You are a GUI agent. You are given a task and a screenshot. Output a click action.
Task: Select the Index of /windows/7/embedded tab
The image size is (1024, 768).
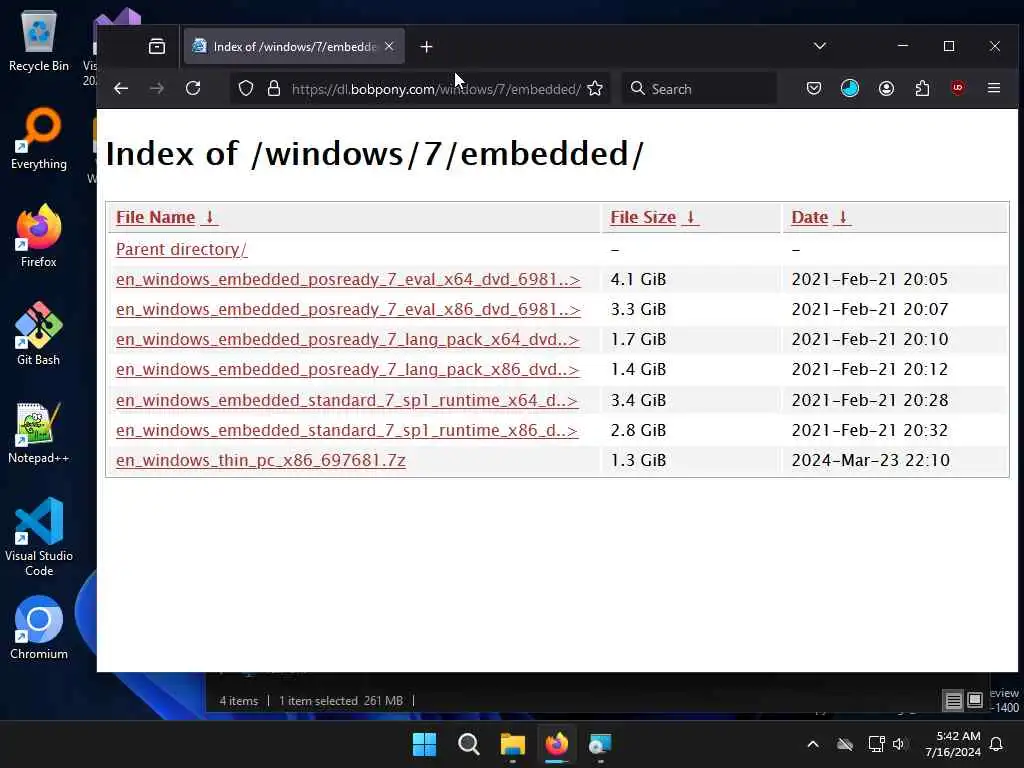pos(294,46)
